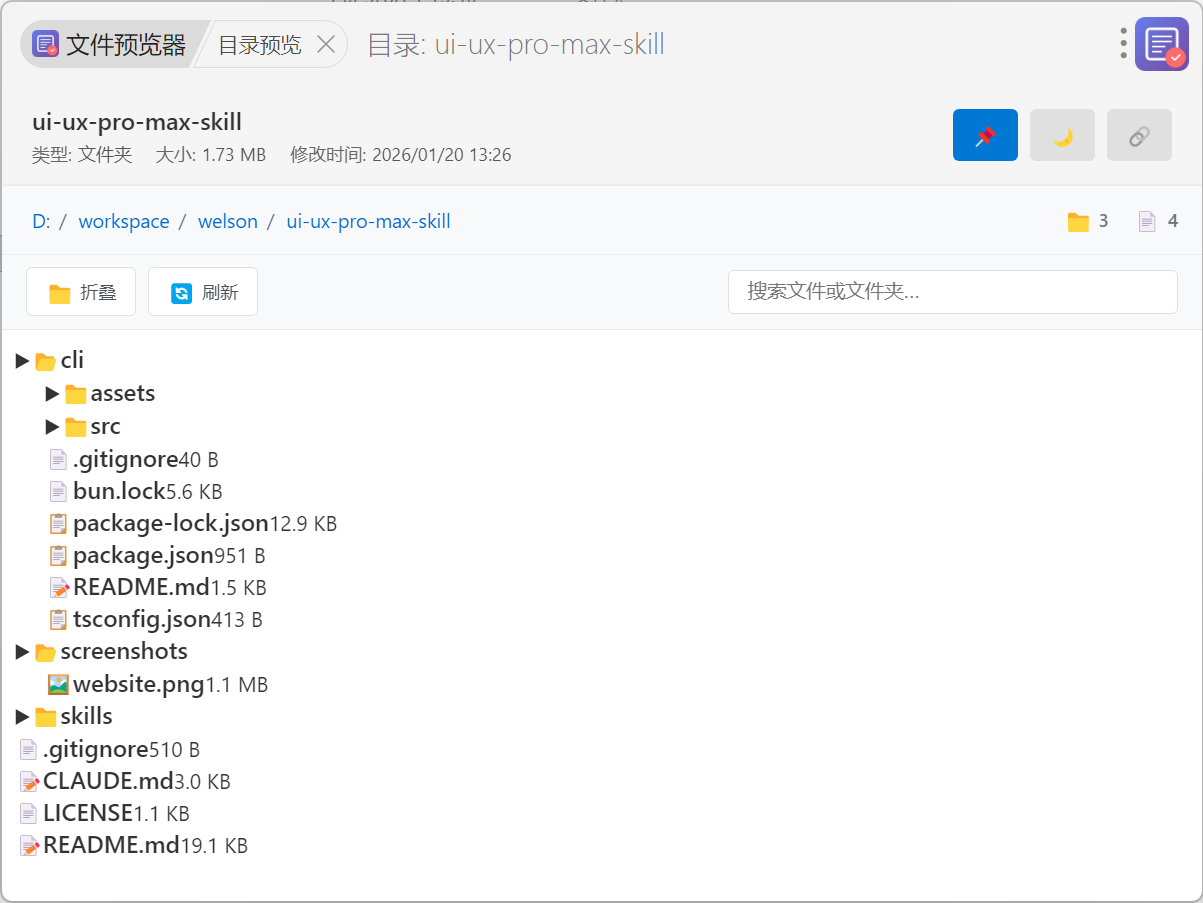Screen dimensions: 1203x903
Task: Expand the src folder arrow
Action: click(x=52, y=427)
